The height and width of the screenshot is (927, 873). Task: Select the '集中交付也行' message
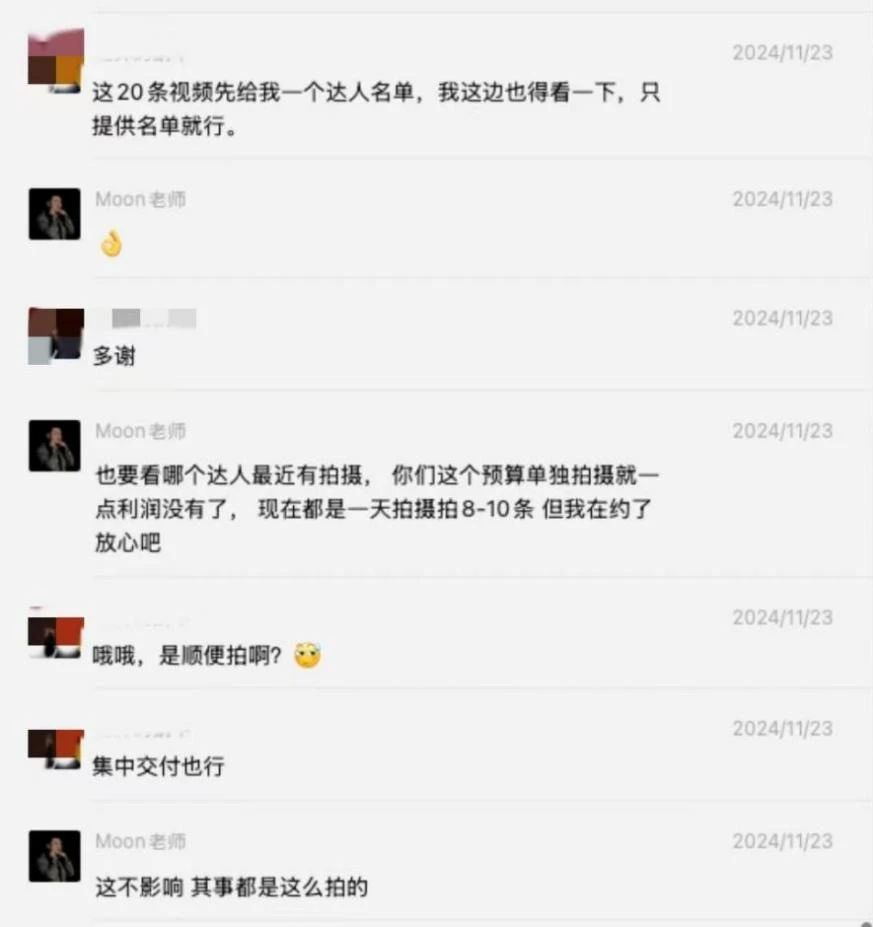tap(158, 766)
